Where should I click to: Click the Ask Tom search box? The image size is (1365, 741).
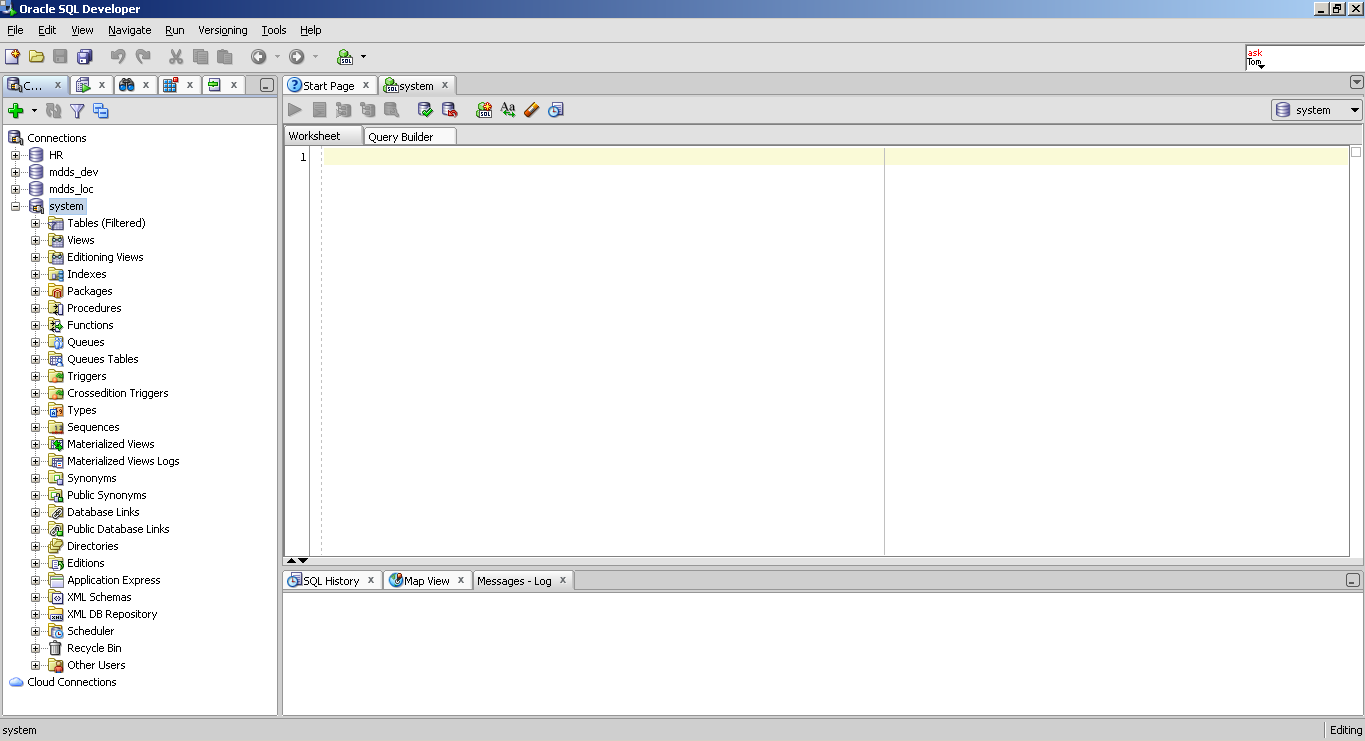[1304, 58]
